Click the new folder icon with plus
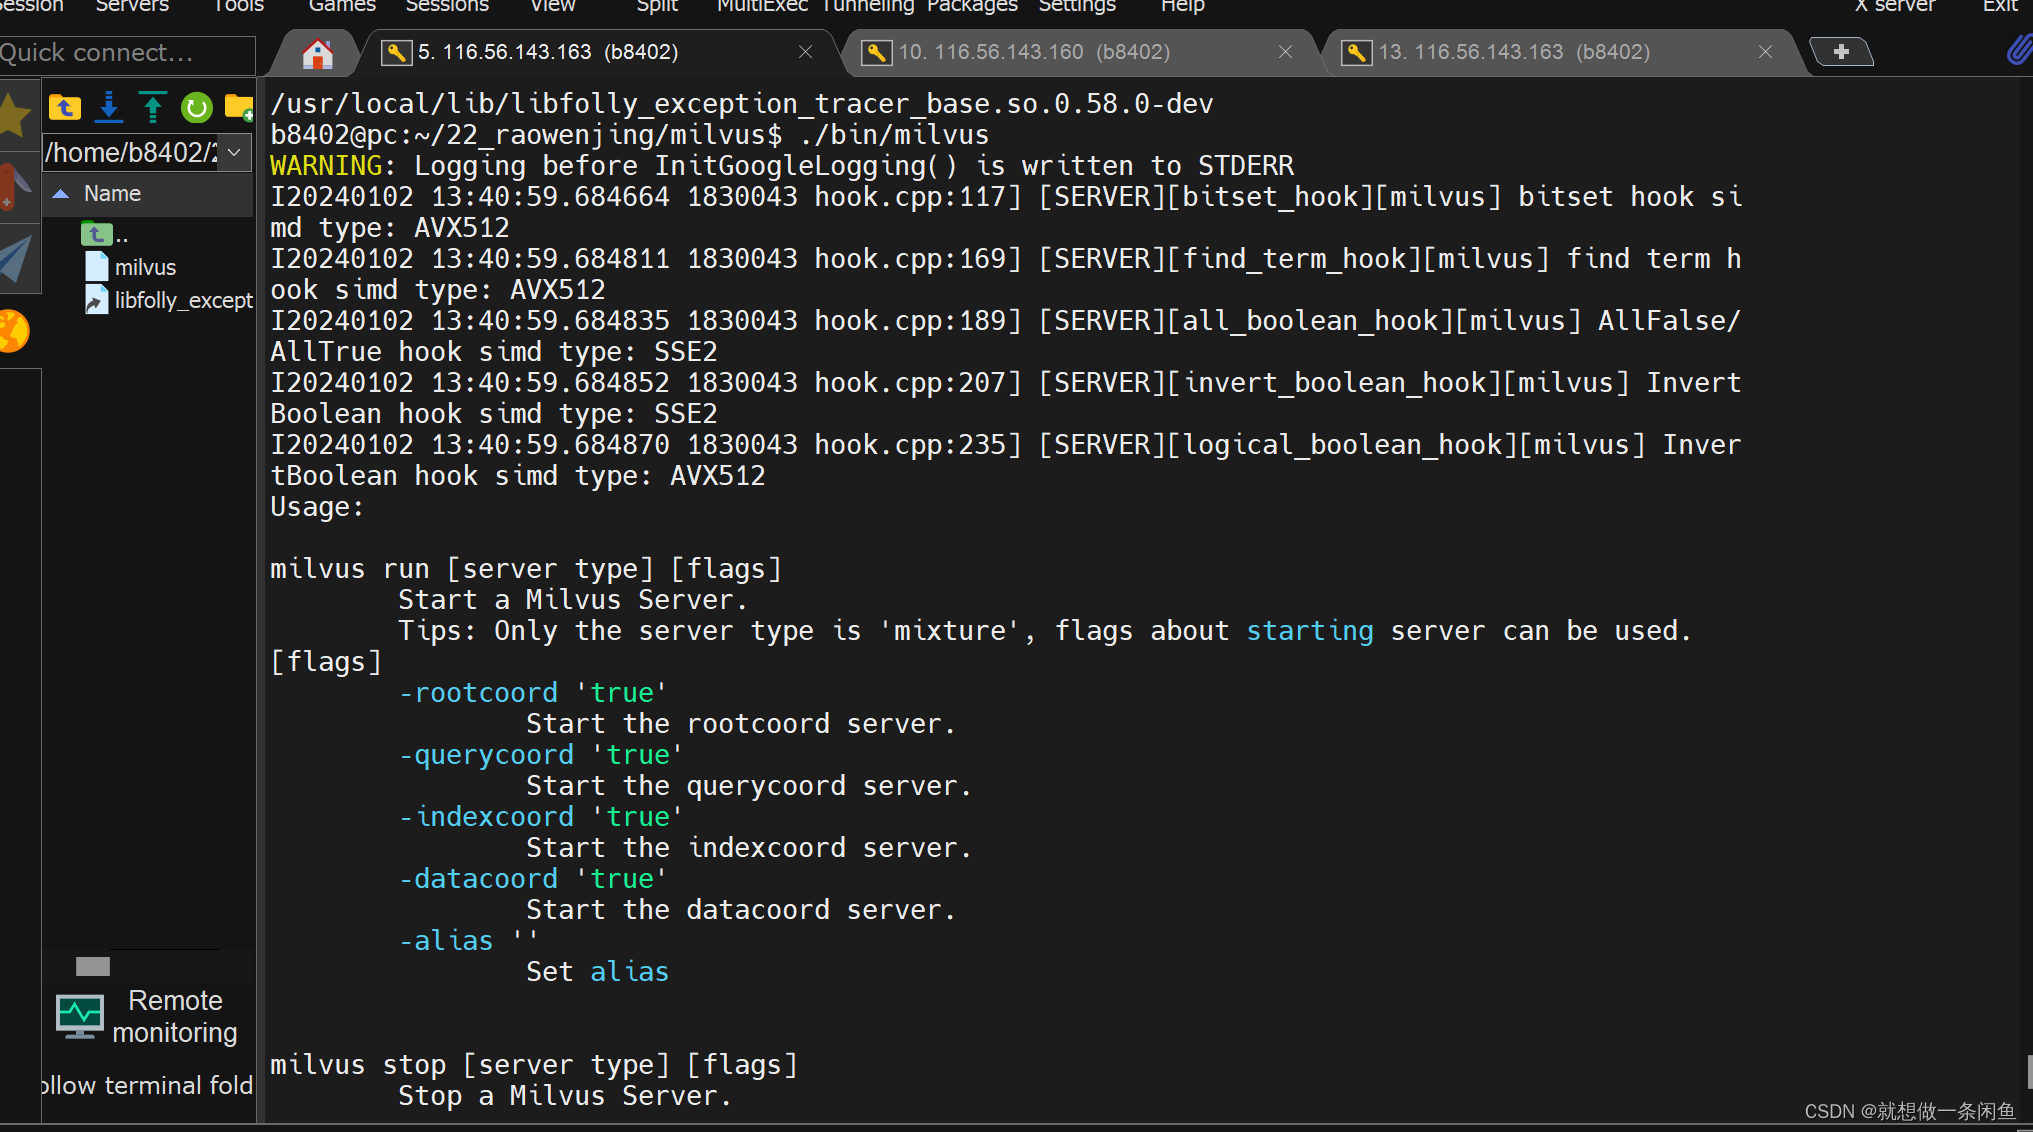This screenshot has height=1132, width=2033. tap(239, 107)
